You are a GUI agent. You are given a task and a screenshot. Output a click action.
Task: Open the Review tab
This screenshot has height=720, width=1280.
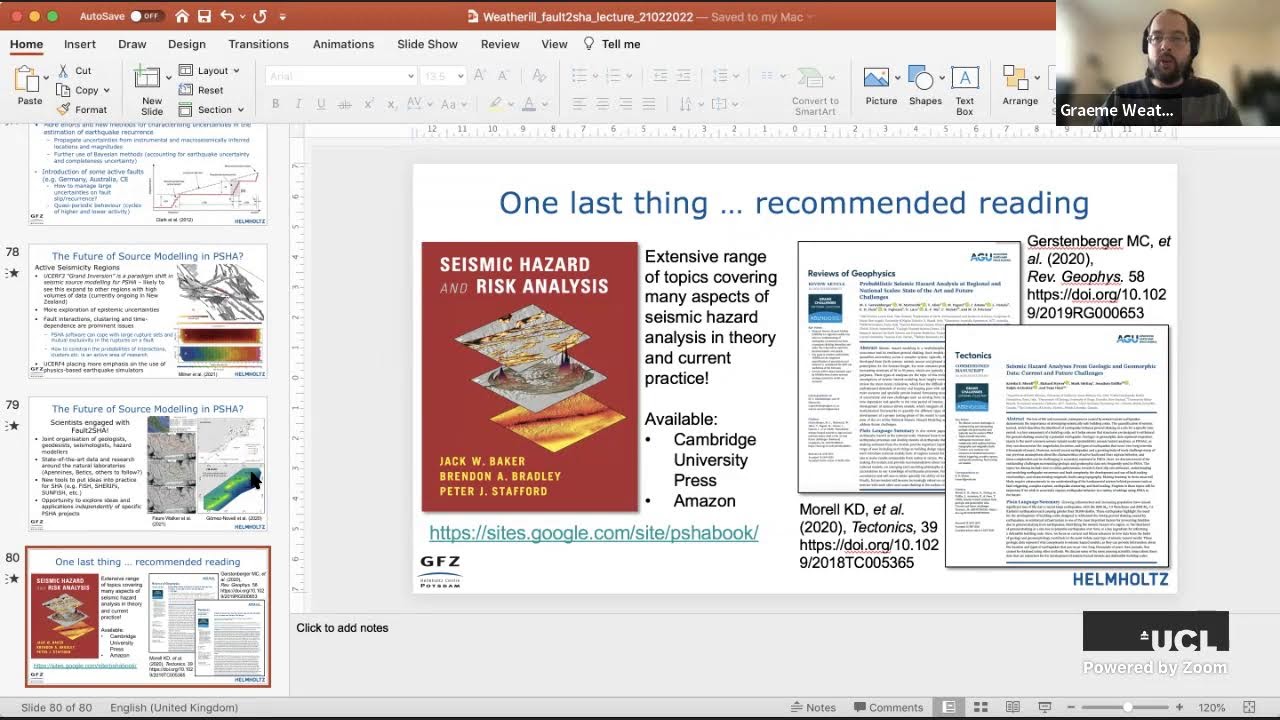(x=500, y=44)
